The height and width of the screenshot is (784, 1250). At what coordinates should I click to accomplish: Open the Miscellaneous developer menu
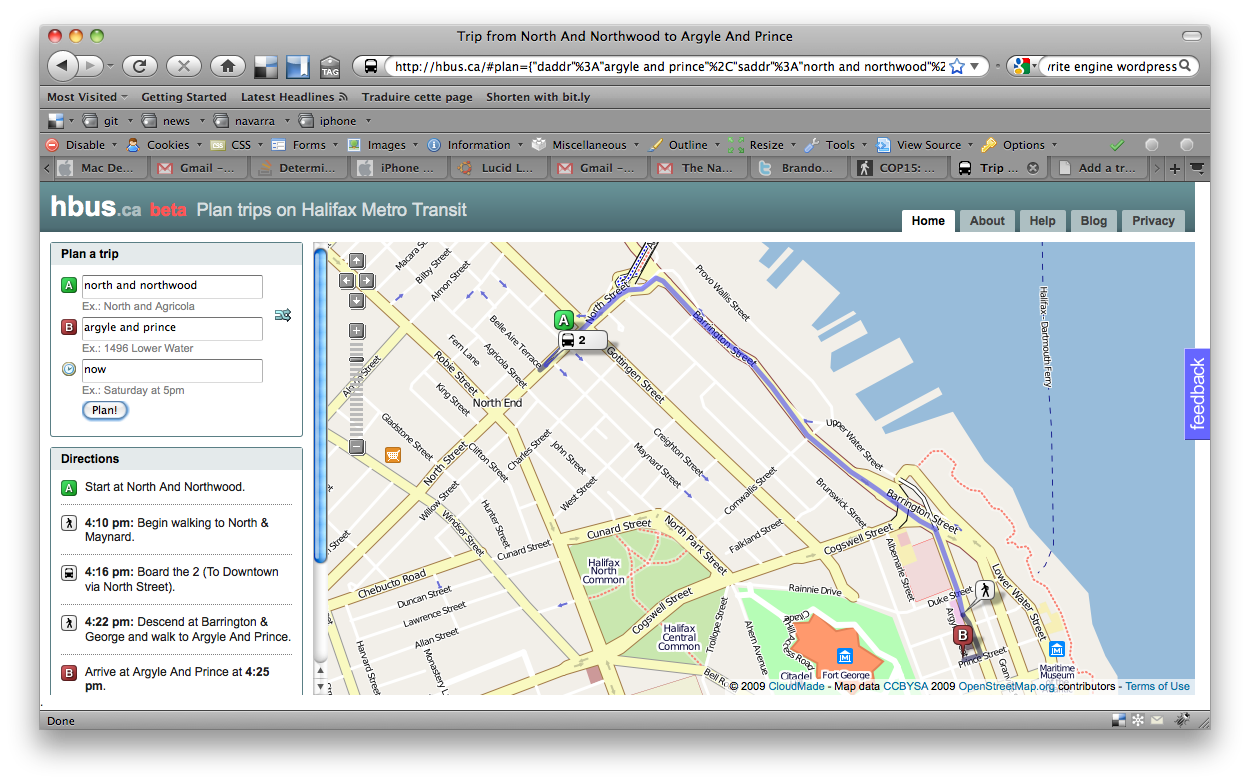tap(585, 145)
